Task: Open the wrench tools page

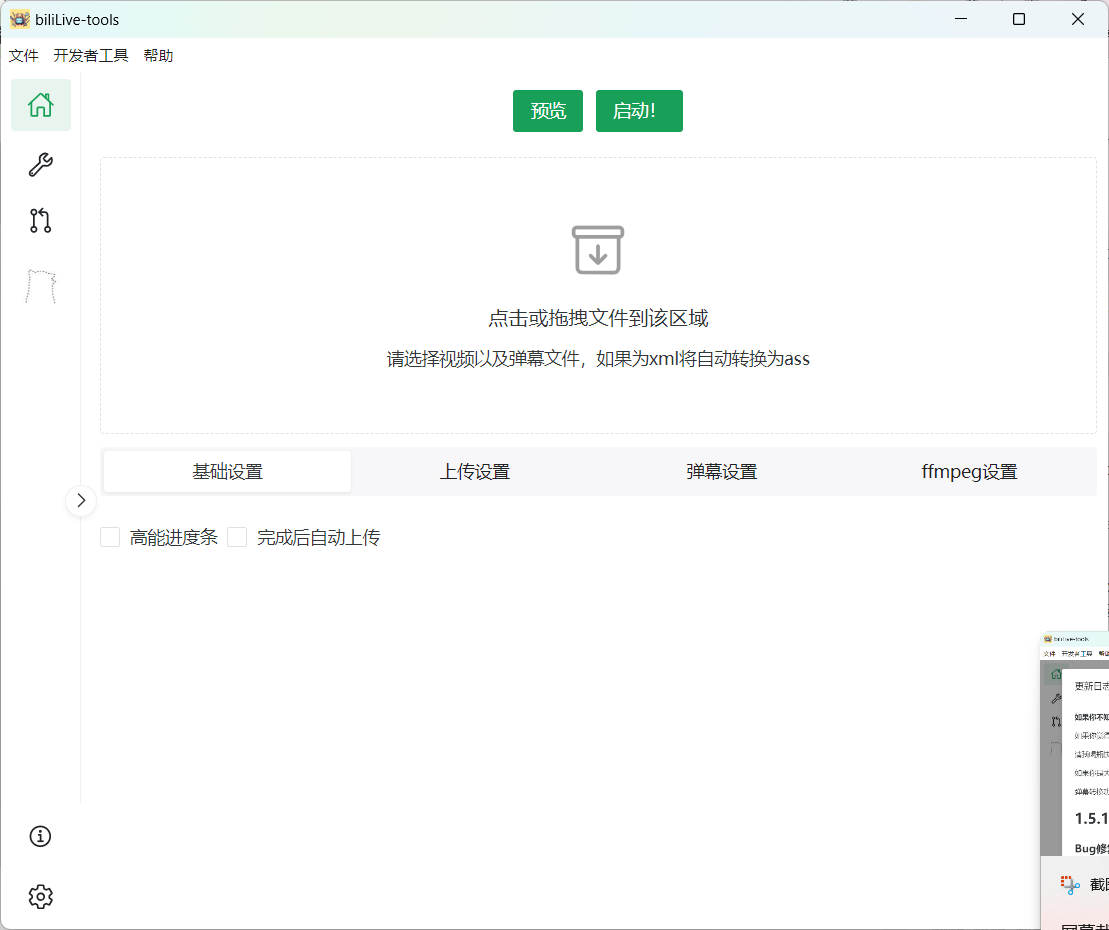Action: [x=40, y=165]
